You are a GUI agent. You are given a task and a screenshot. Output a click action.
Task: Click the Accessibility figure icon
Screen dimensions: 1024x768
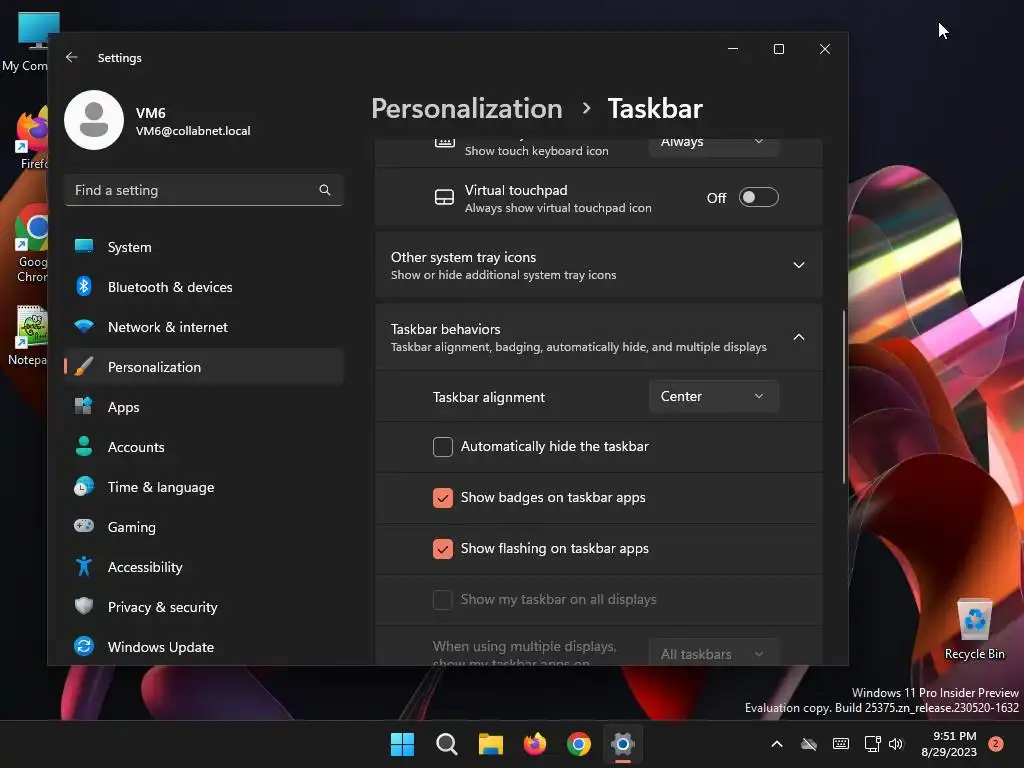coord(84,566)
